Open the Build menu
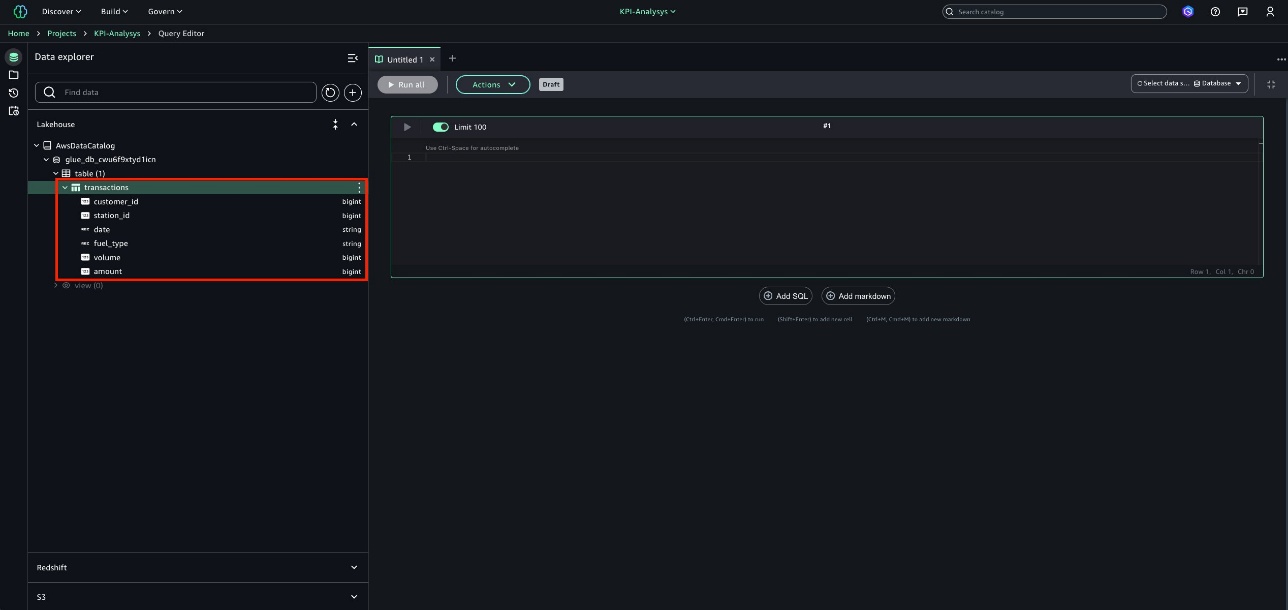Screen dimensions: 1288x610 point(115,11)
